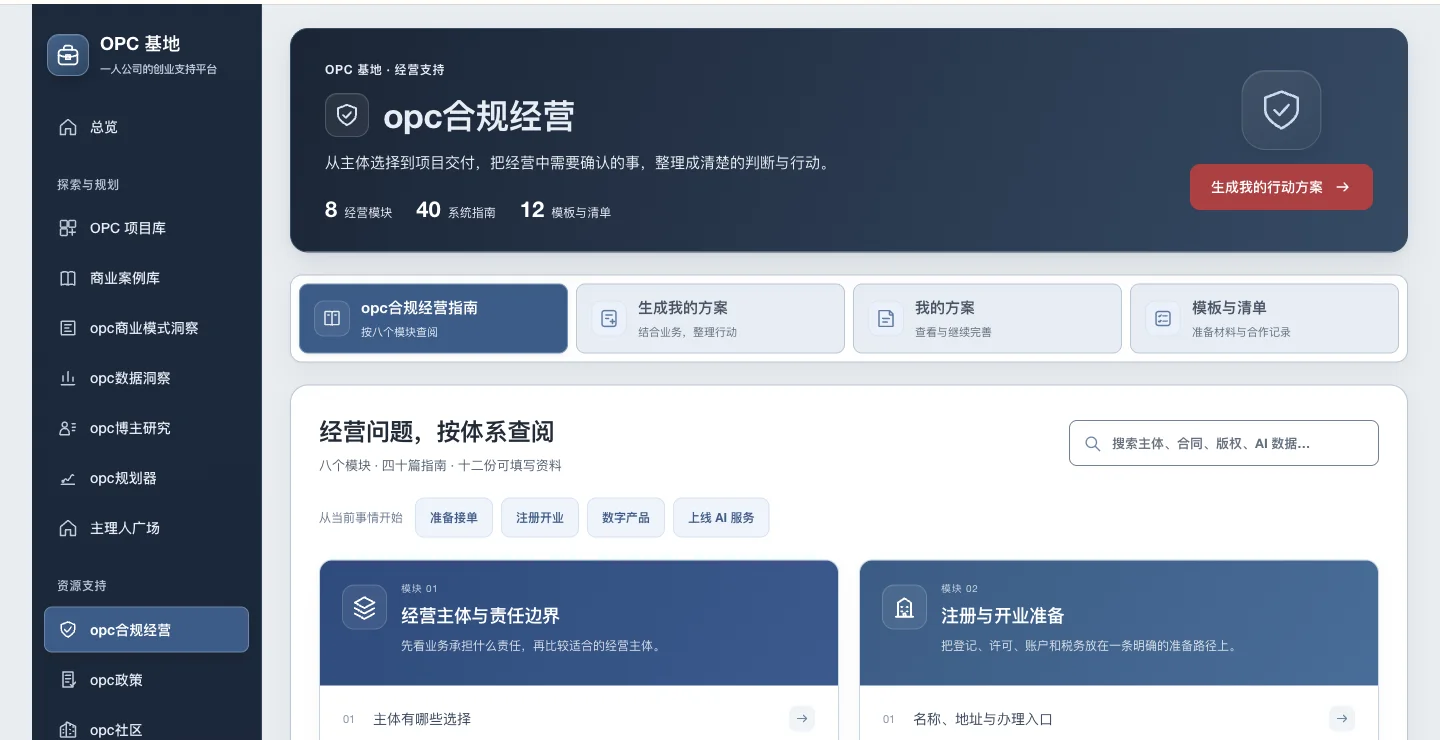Select opc数据洞察 in the sidebar
This screenshot has height=740, width=1440.
click(x=146, y=378)
